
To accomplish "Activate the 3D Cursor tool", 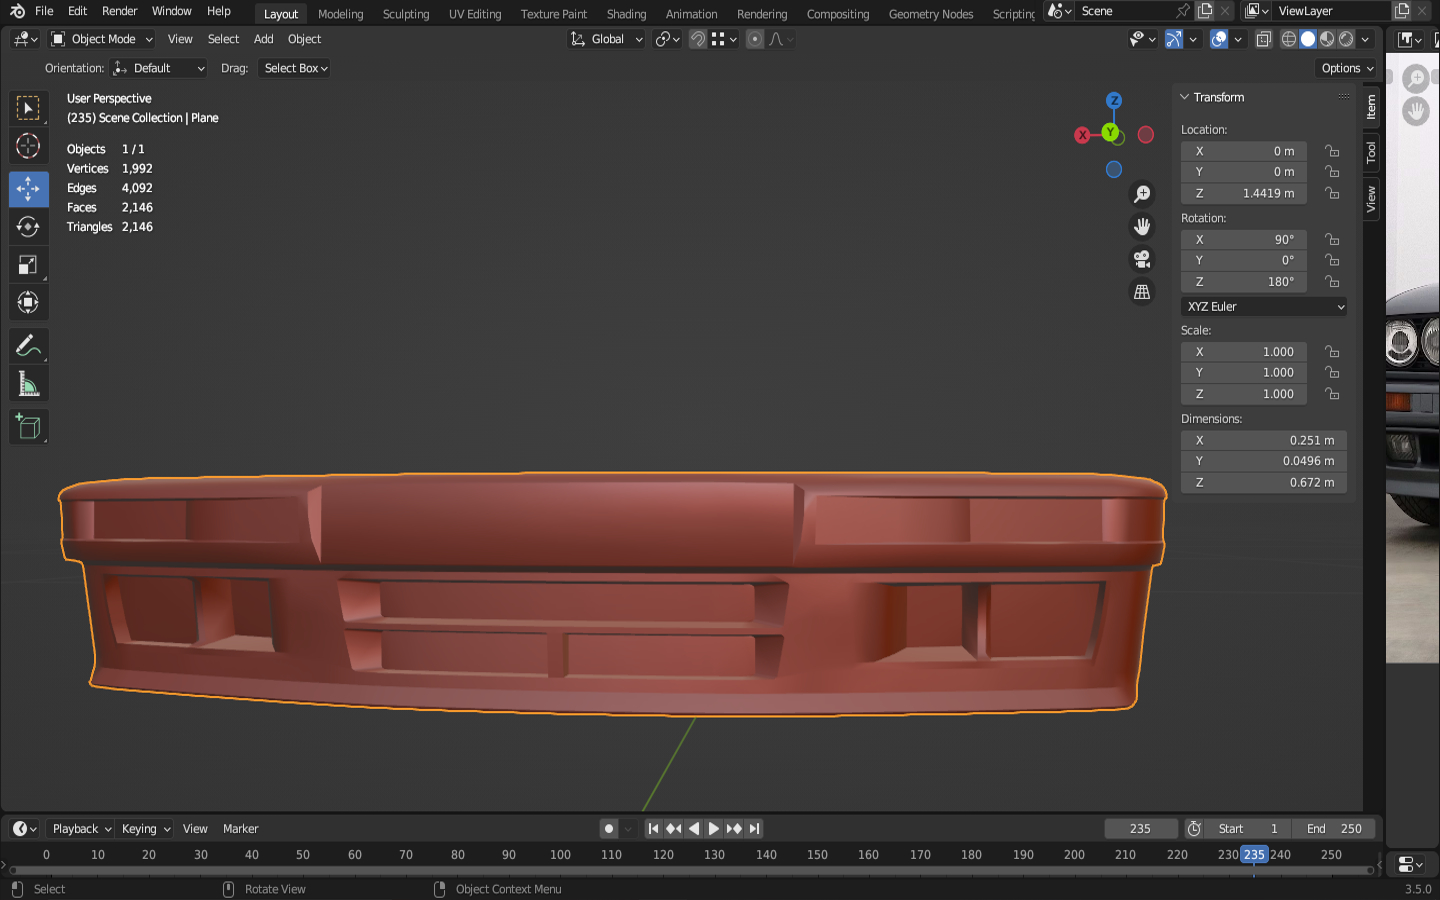I will coord(28,146).
